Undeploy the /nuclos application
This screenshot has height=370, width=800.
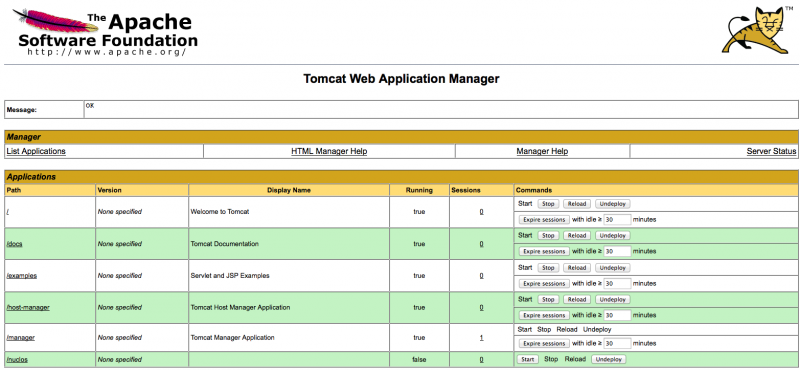pos(609,360)
